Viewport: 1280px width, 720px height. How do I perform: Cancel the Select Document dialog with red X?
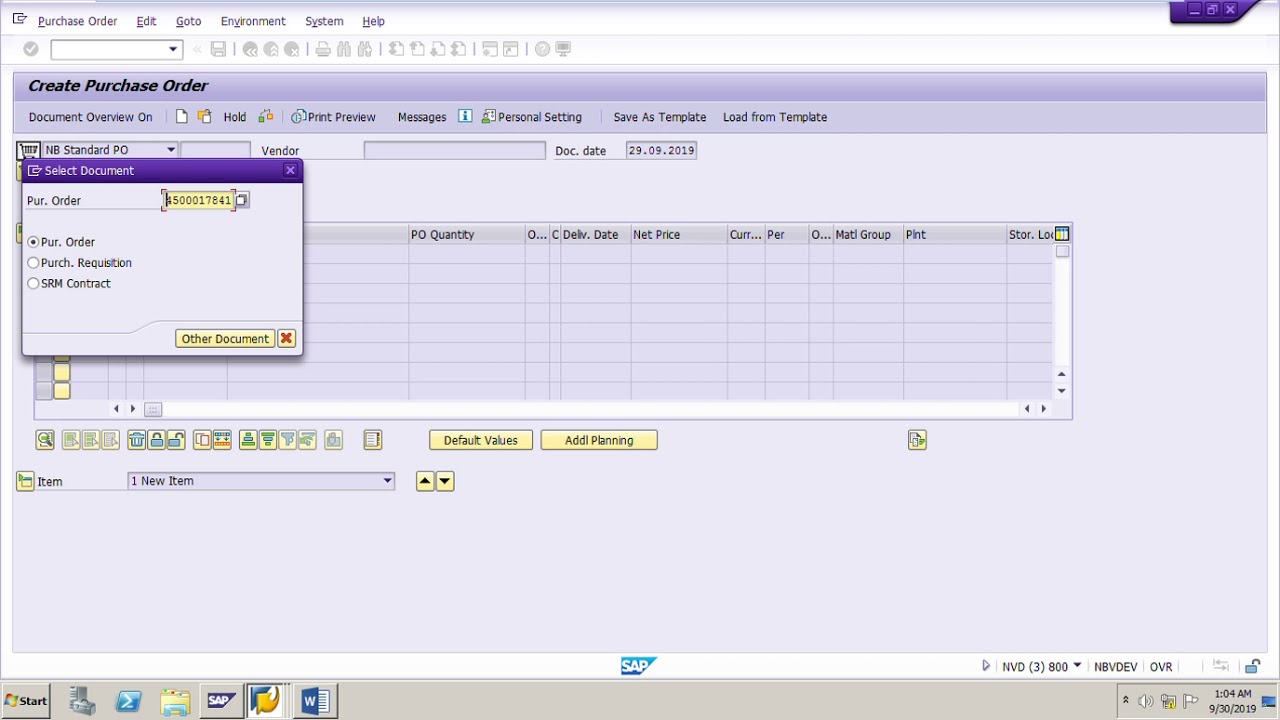[286, 339]
